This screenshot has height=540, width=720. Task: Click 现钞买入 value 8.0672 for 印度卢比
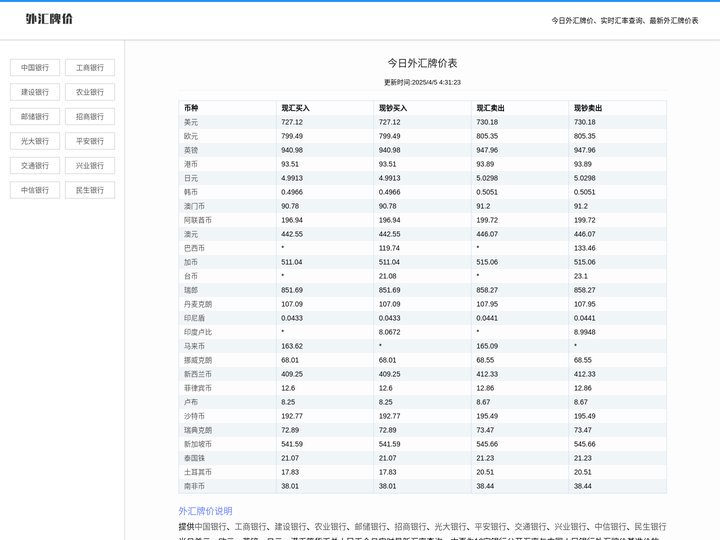pos(389,332)
